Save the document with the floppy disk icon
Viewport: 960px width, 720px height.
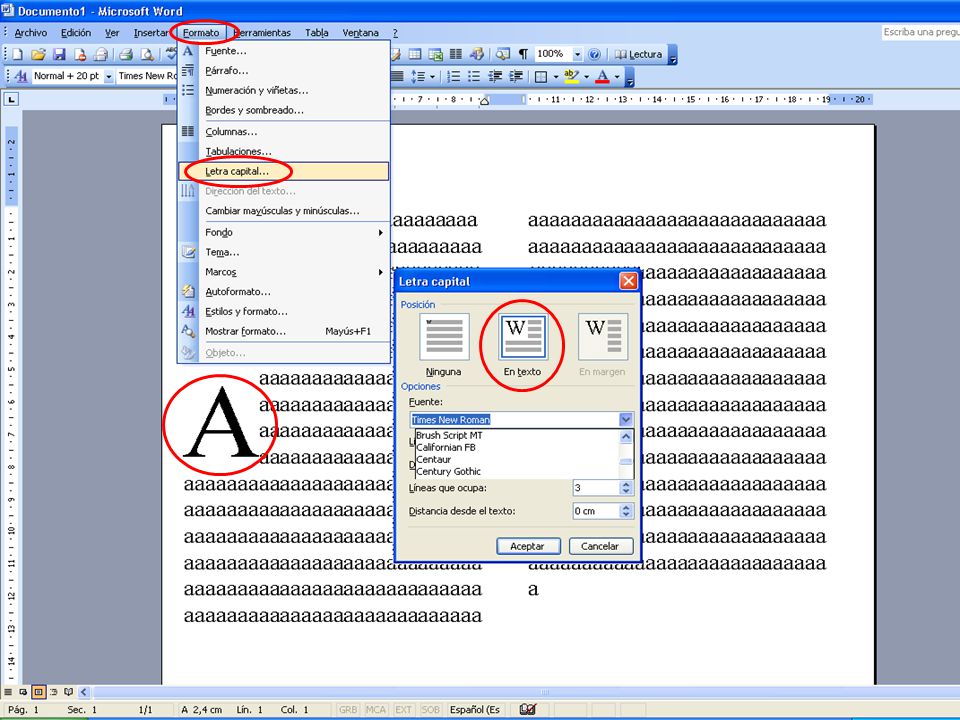[59, 54]
